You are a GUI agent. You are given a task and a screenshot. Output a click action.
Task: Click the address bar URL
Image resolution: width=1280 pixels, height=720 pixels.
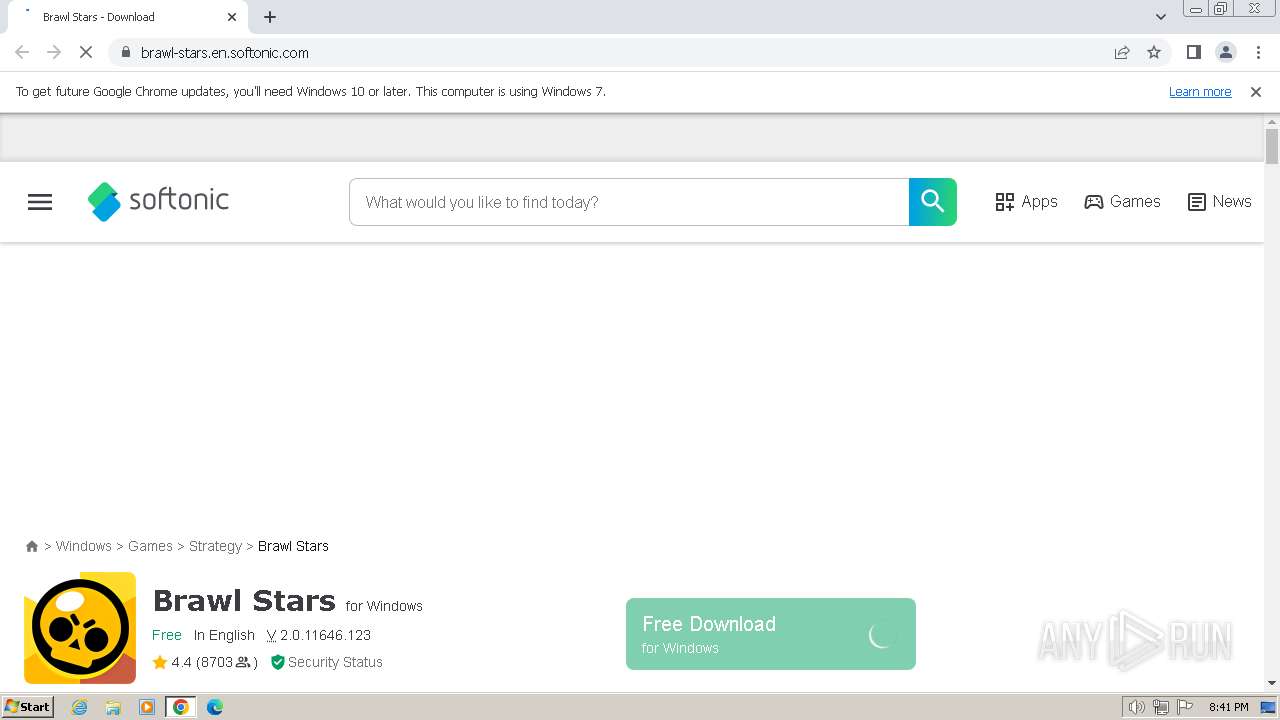click(225, 53)
